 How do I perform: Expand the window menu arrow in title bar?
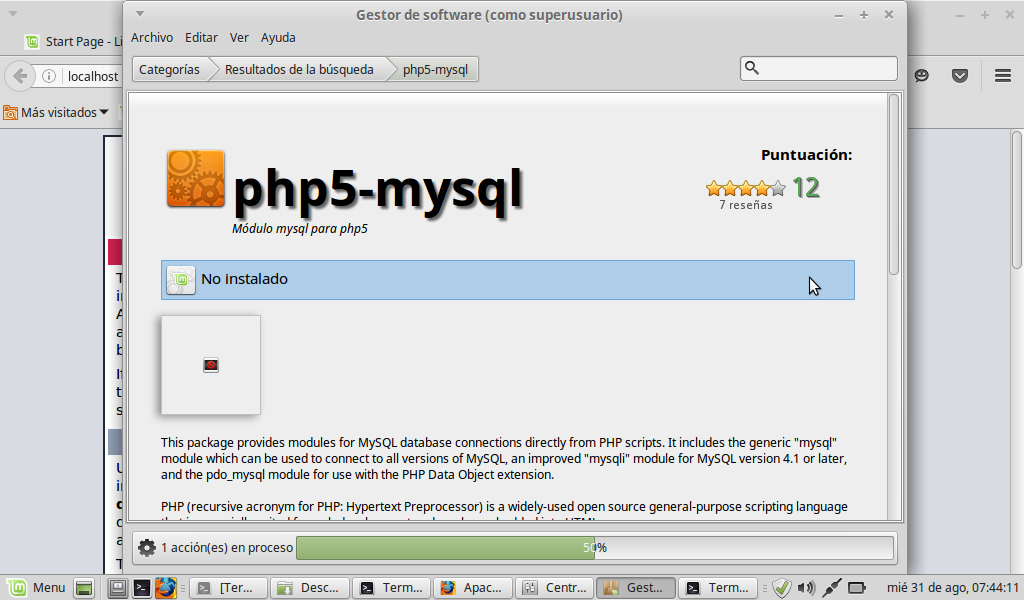click(140, 14)
